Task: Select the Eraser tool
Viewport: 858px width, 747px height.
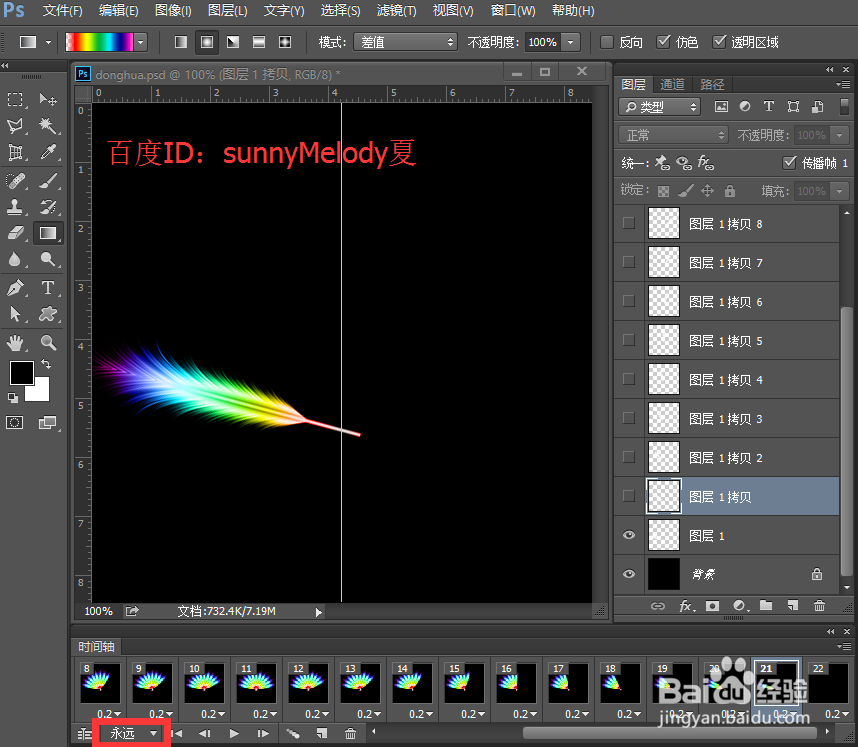Action: point(15,233)
